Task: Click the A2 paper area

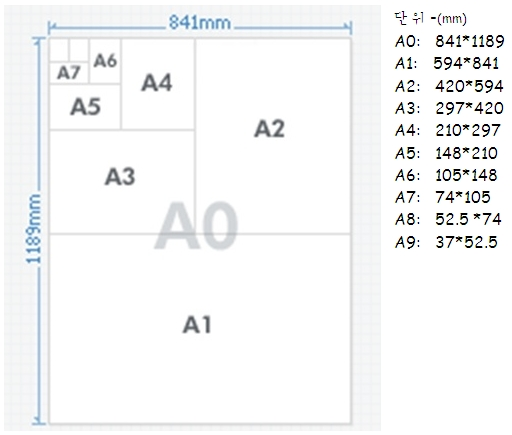Action: 273,136
